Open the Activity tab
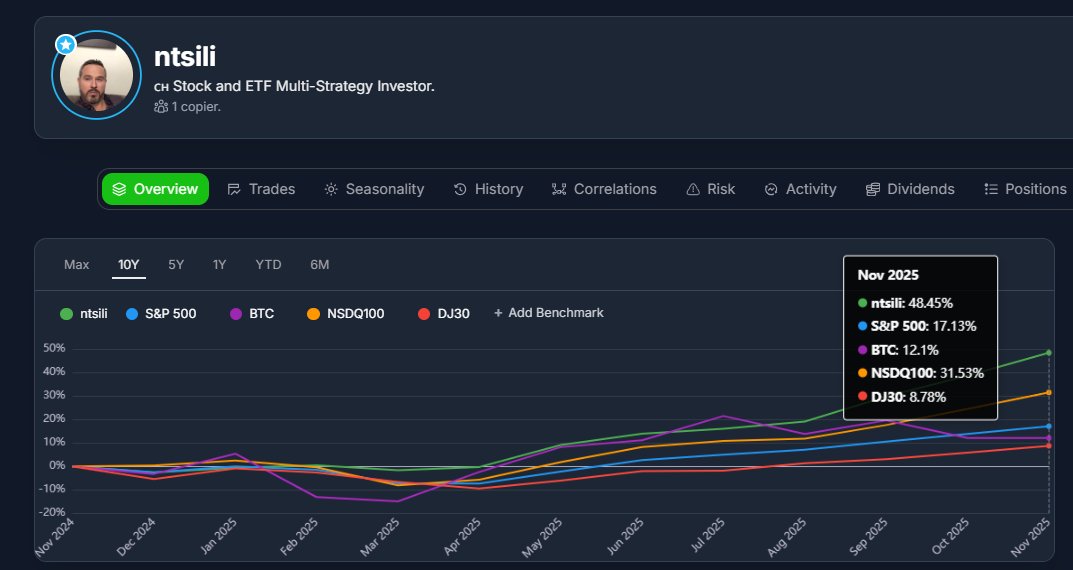 pyautogui.click(x=801, y=189)
